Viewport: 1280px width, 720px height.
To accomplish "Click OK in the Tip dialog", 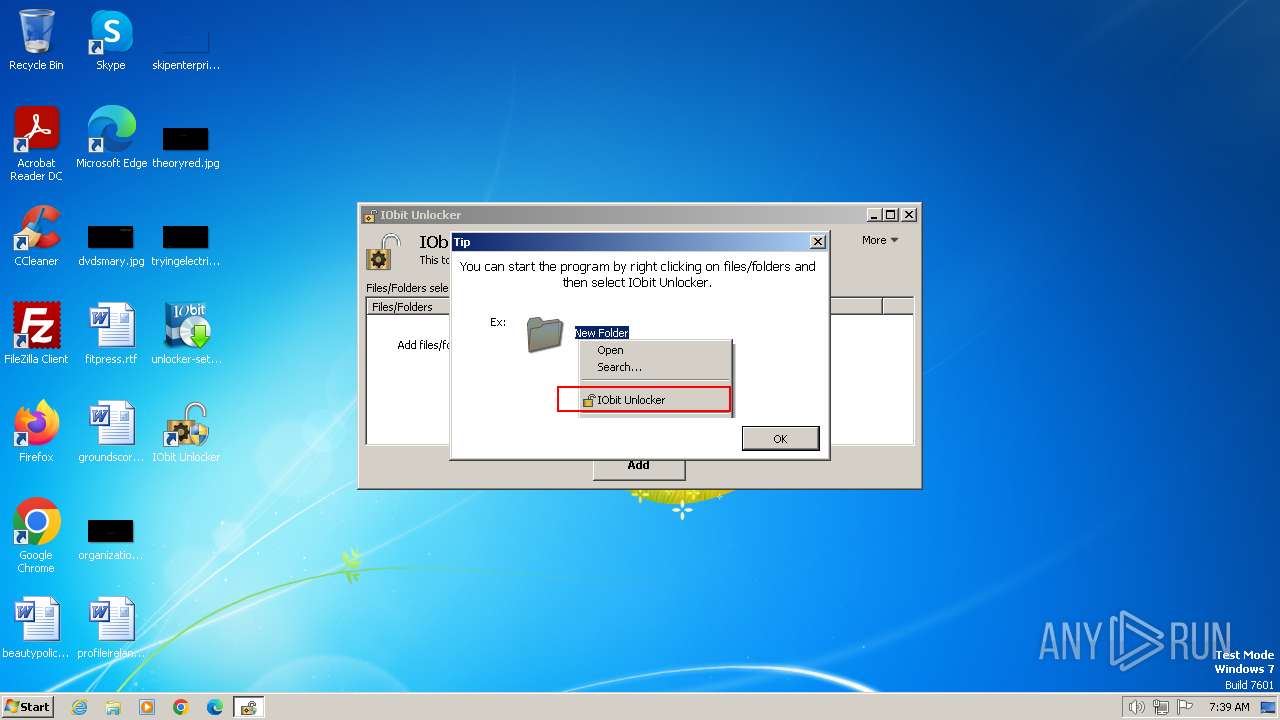I will coord(780,439).
